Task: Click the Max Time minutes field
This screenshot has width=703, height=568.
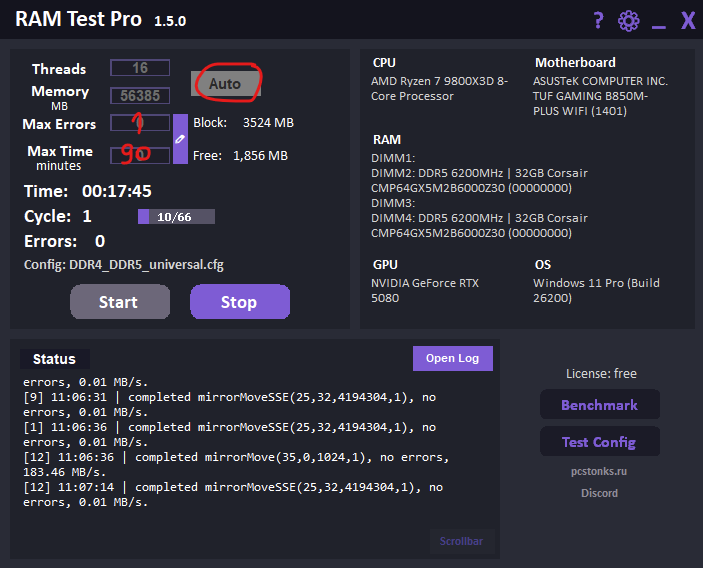Action: [140, 155]
